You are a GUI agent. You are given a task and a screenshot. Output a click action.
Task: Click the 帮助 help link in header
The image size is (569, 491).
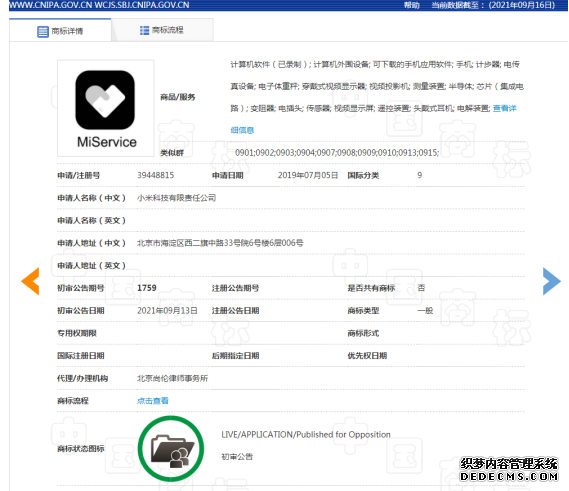[412, 5]
